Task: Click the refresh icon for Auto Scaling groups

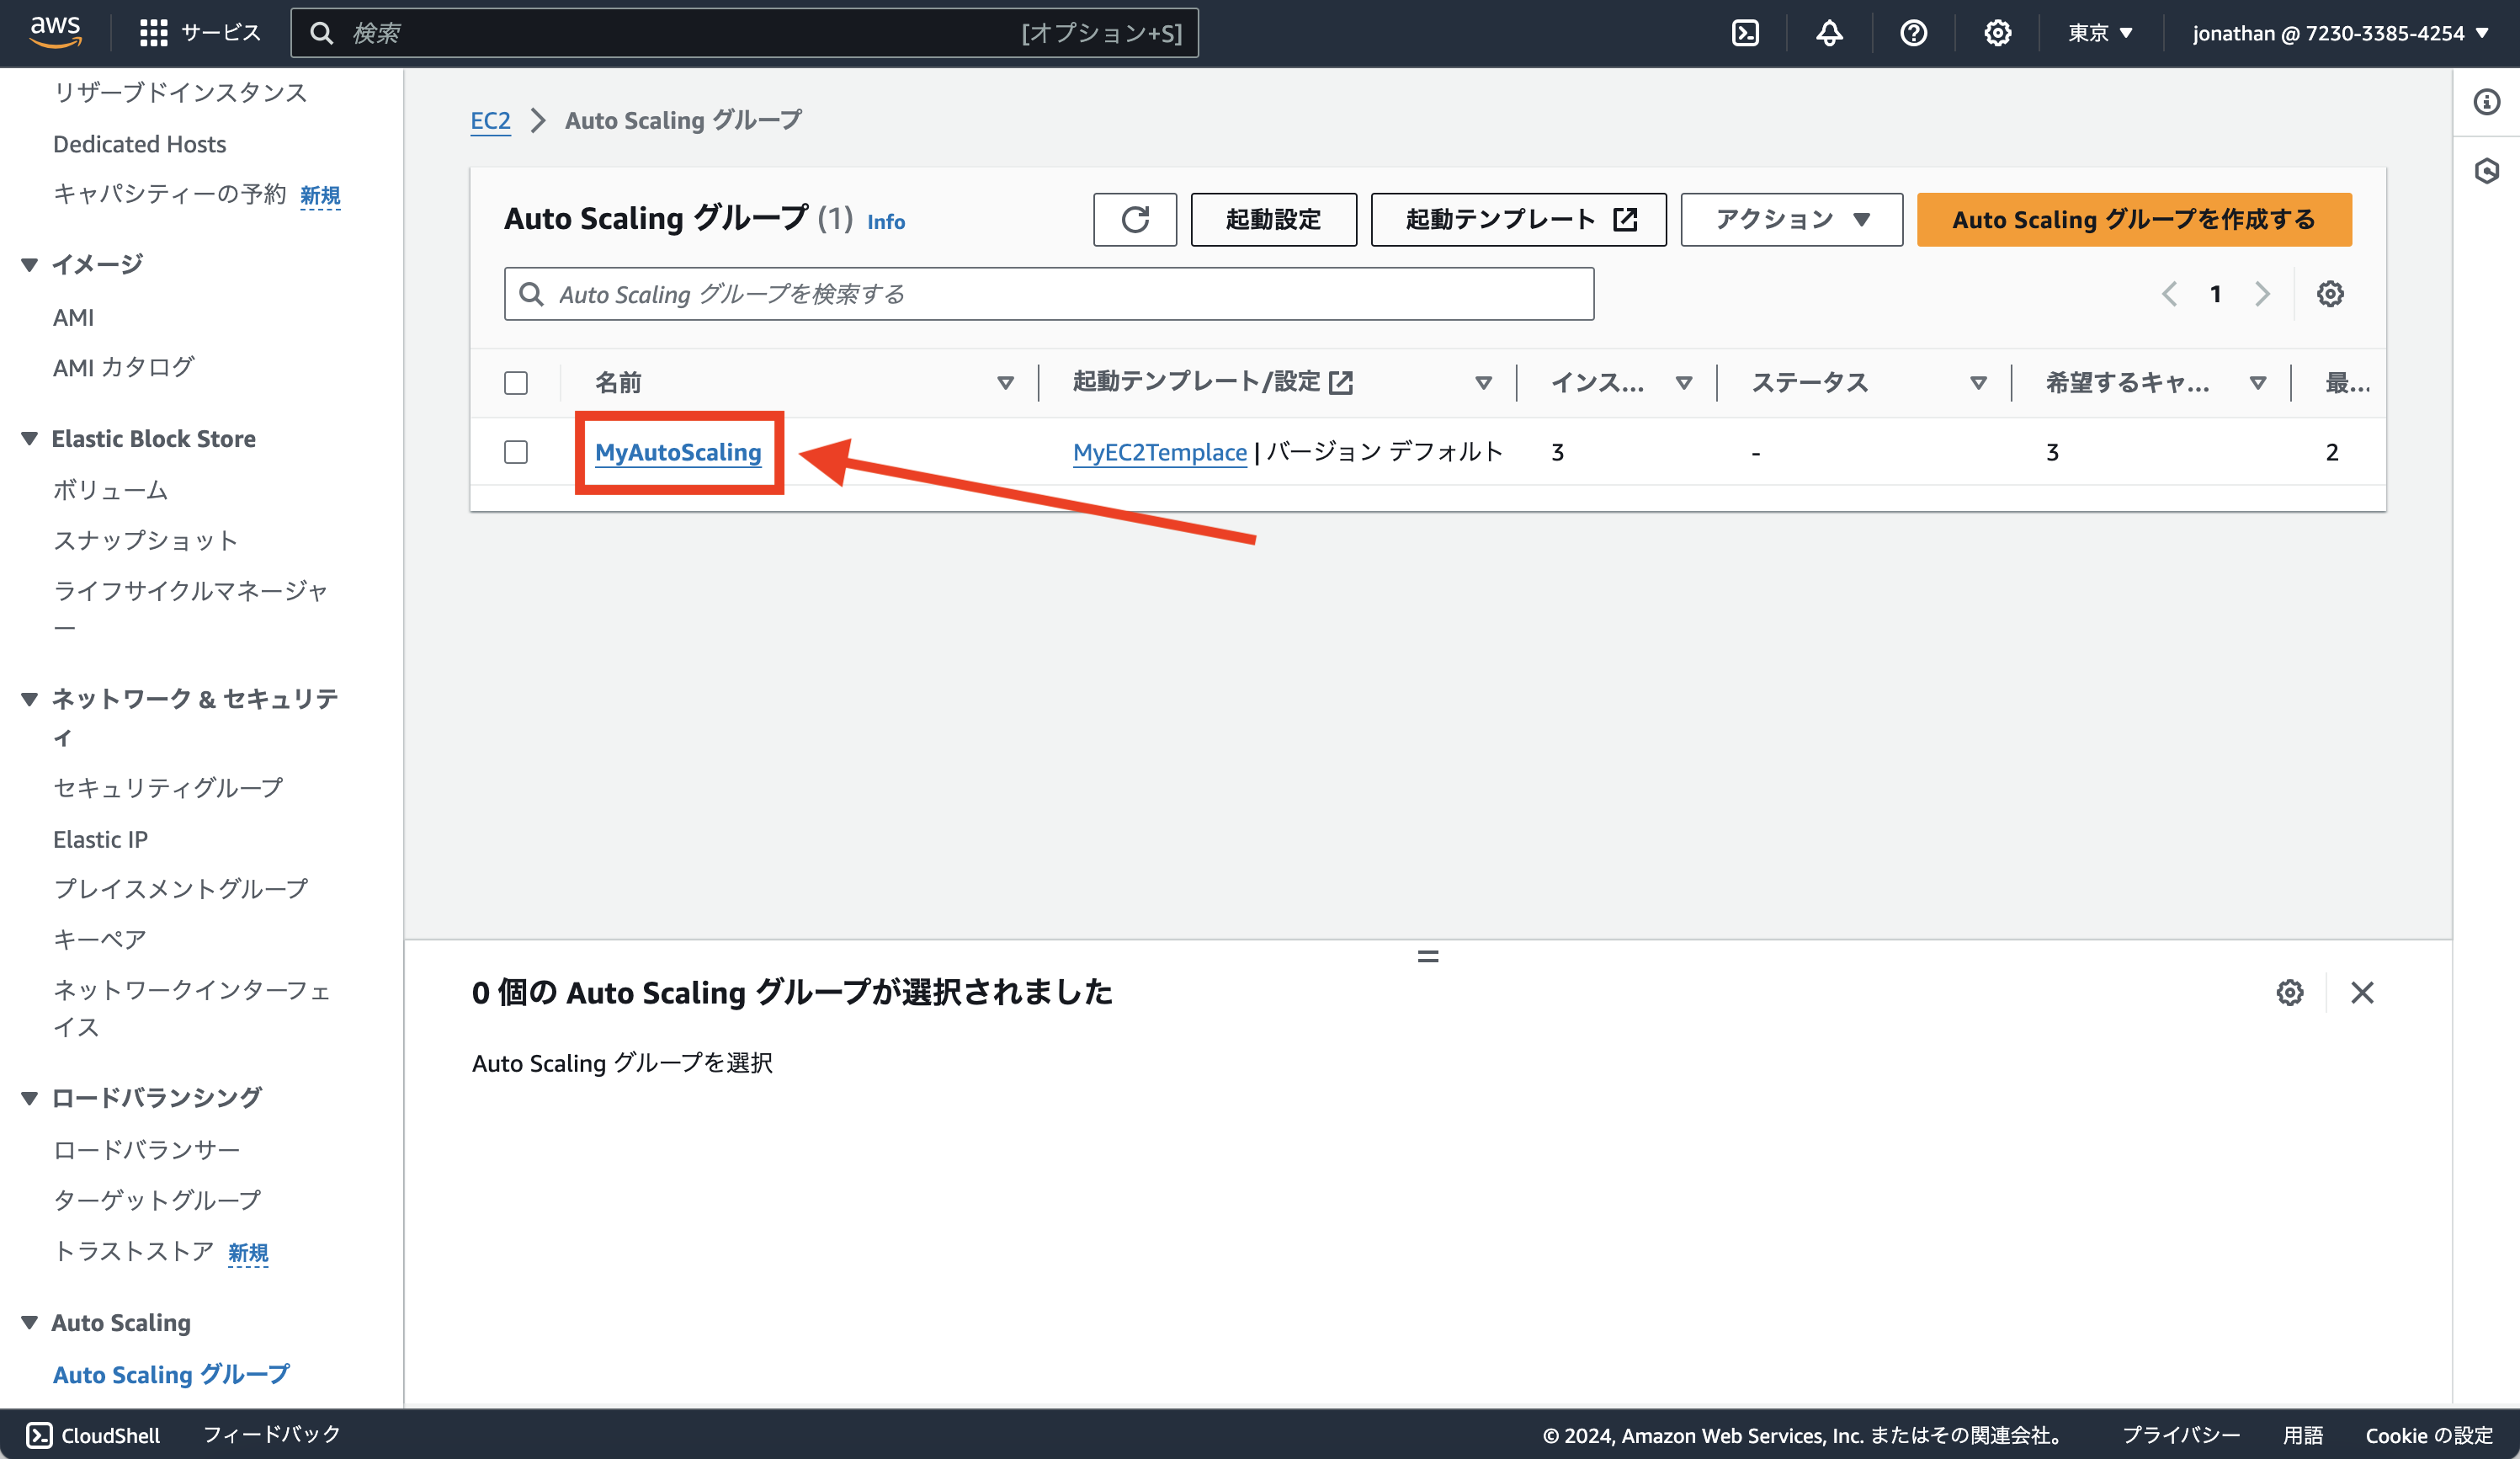Action: coord(1134,219)
